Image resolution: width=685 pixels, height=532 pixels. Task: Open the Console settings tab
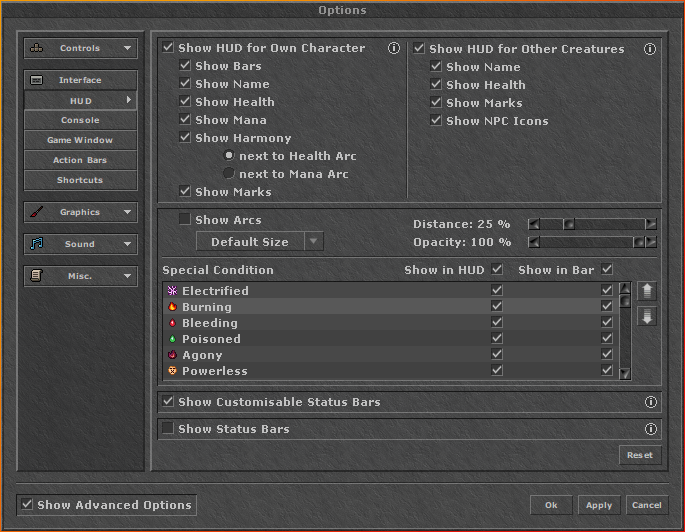pos(80,120)
